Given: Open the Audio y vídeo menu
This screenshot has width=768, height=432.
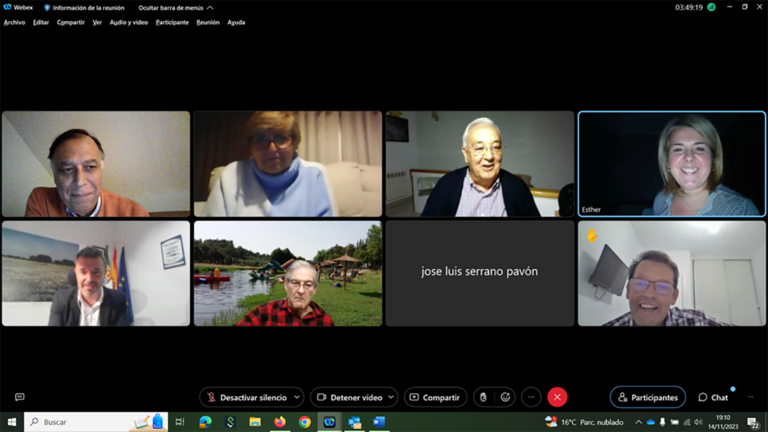Looking at the screenshot, I should [x=128, y=22].
